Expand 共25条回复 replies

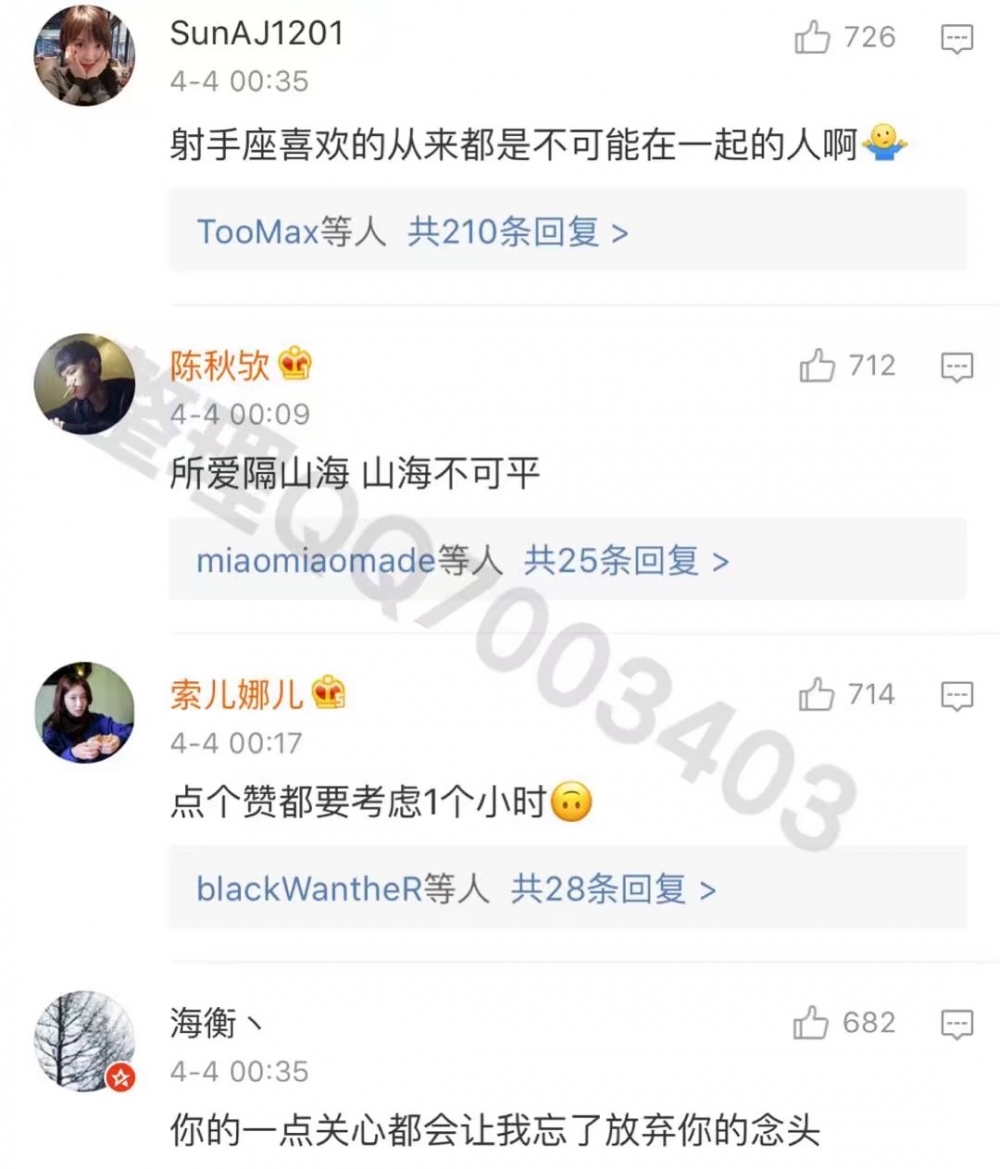(x=626, y=561)
